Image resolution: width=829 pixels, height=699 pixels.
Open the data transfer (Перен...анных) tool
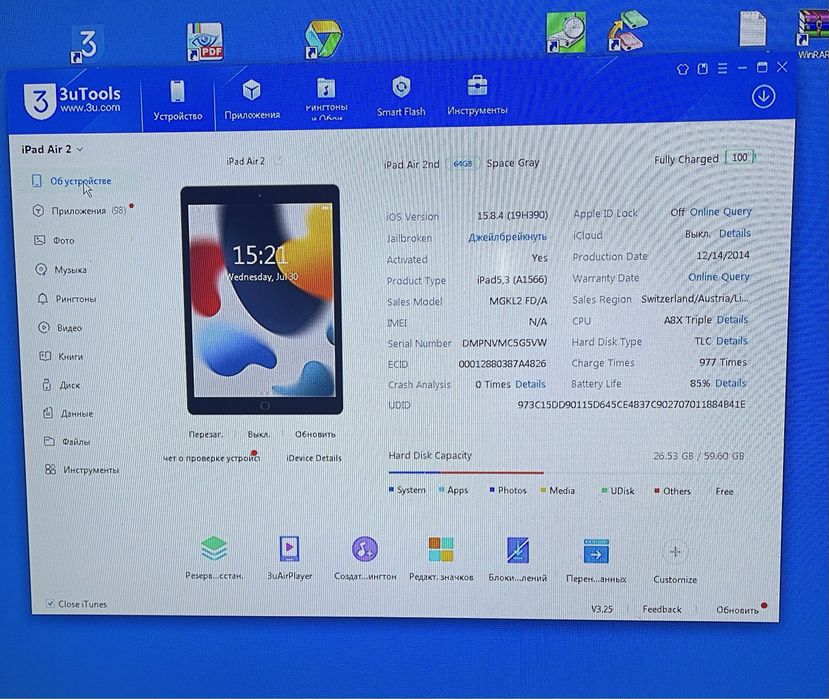(596, 559)
